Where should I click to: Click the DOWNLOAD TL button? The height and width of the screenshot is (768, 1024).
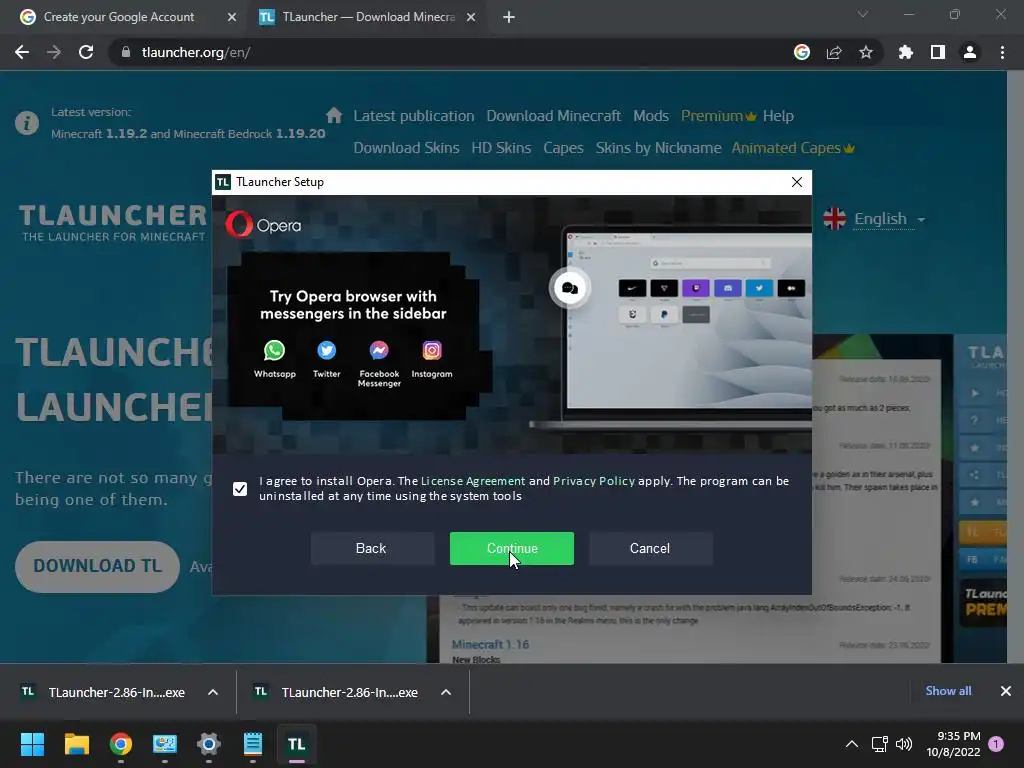[x=97, y=566]
